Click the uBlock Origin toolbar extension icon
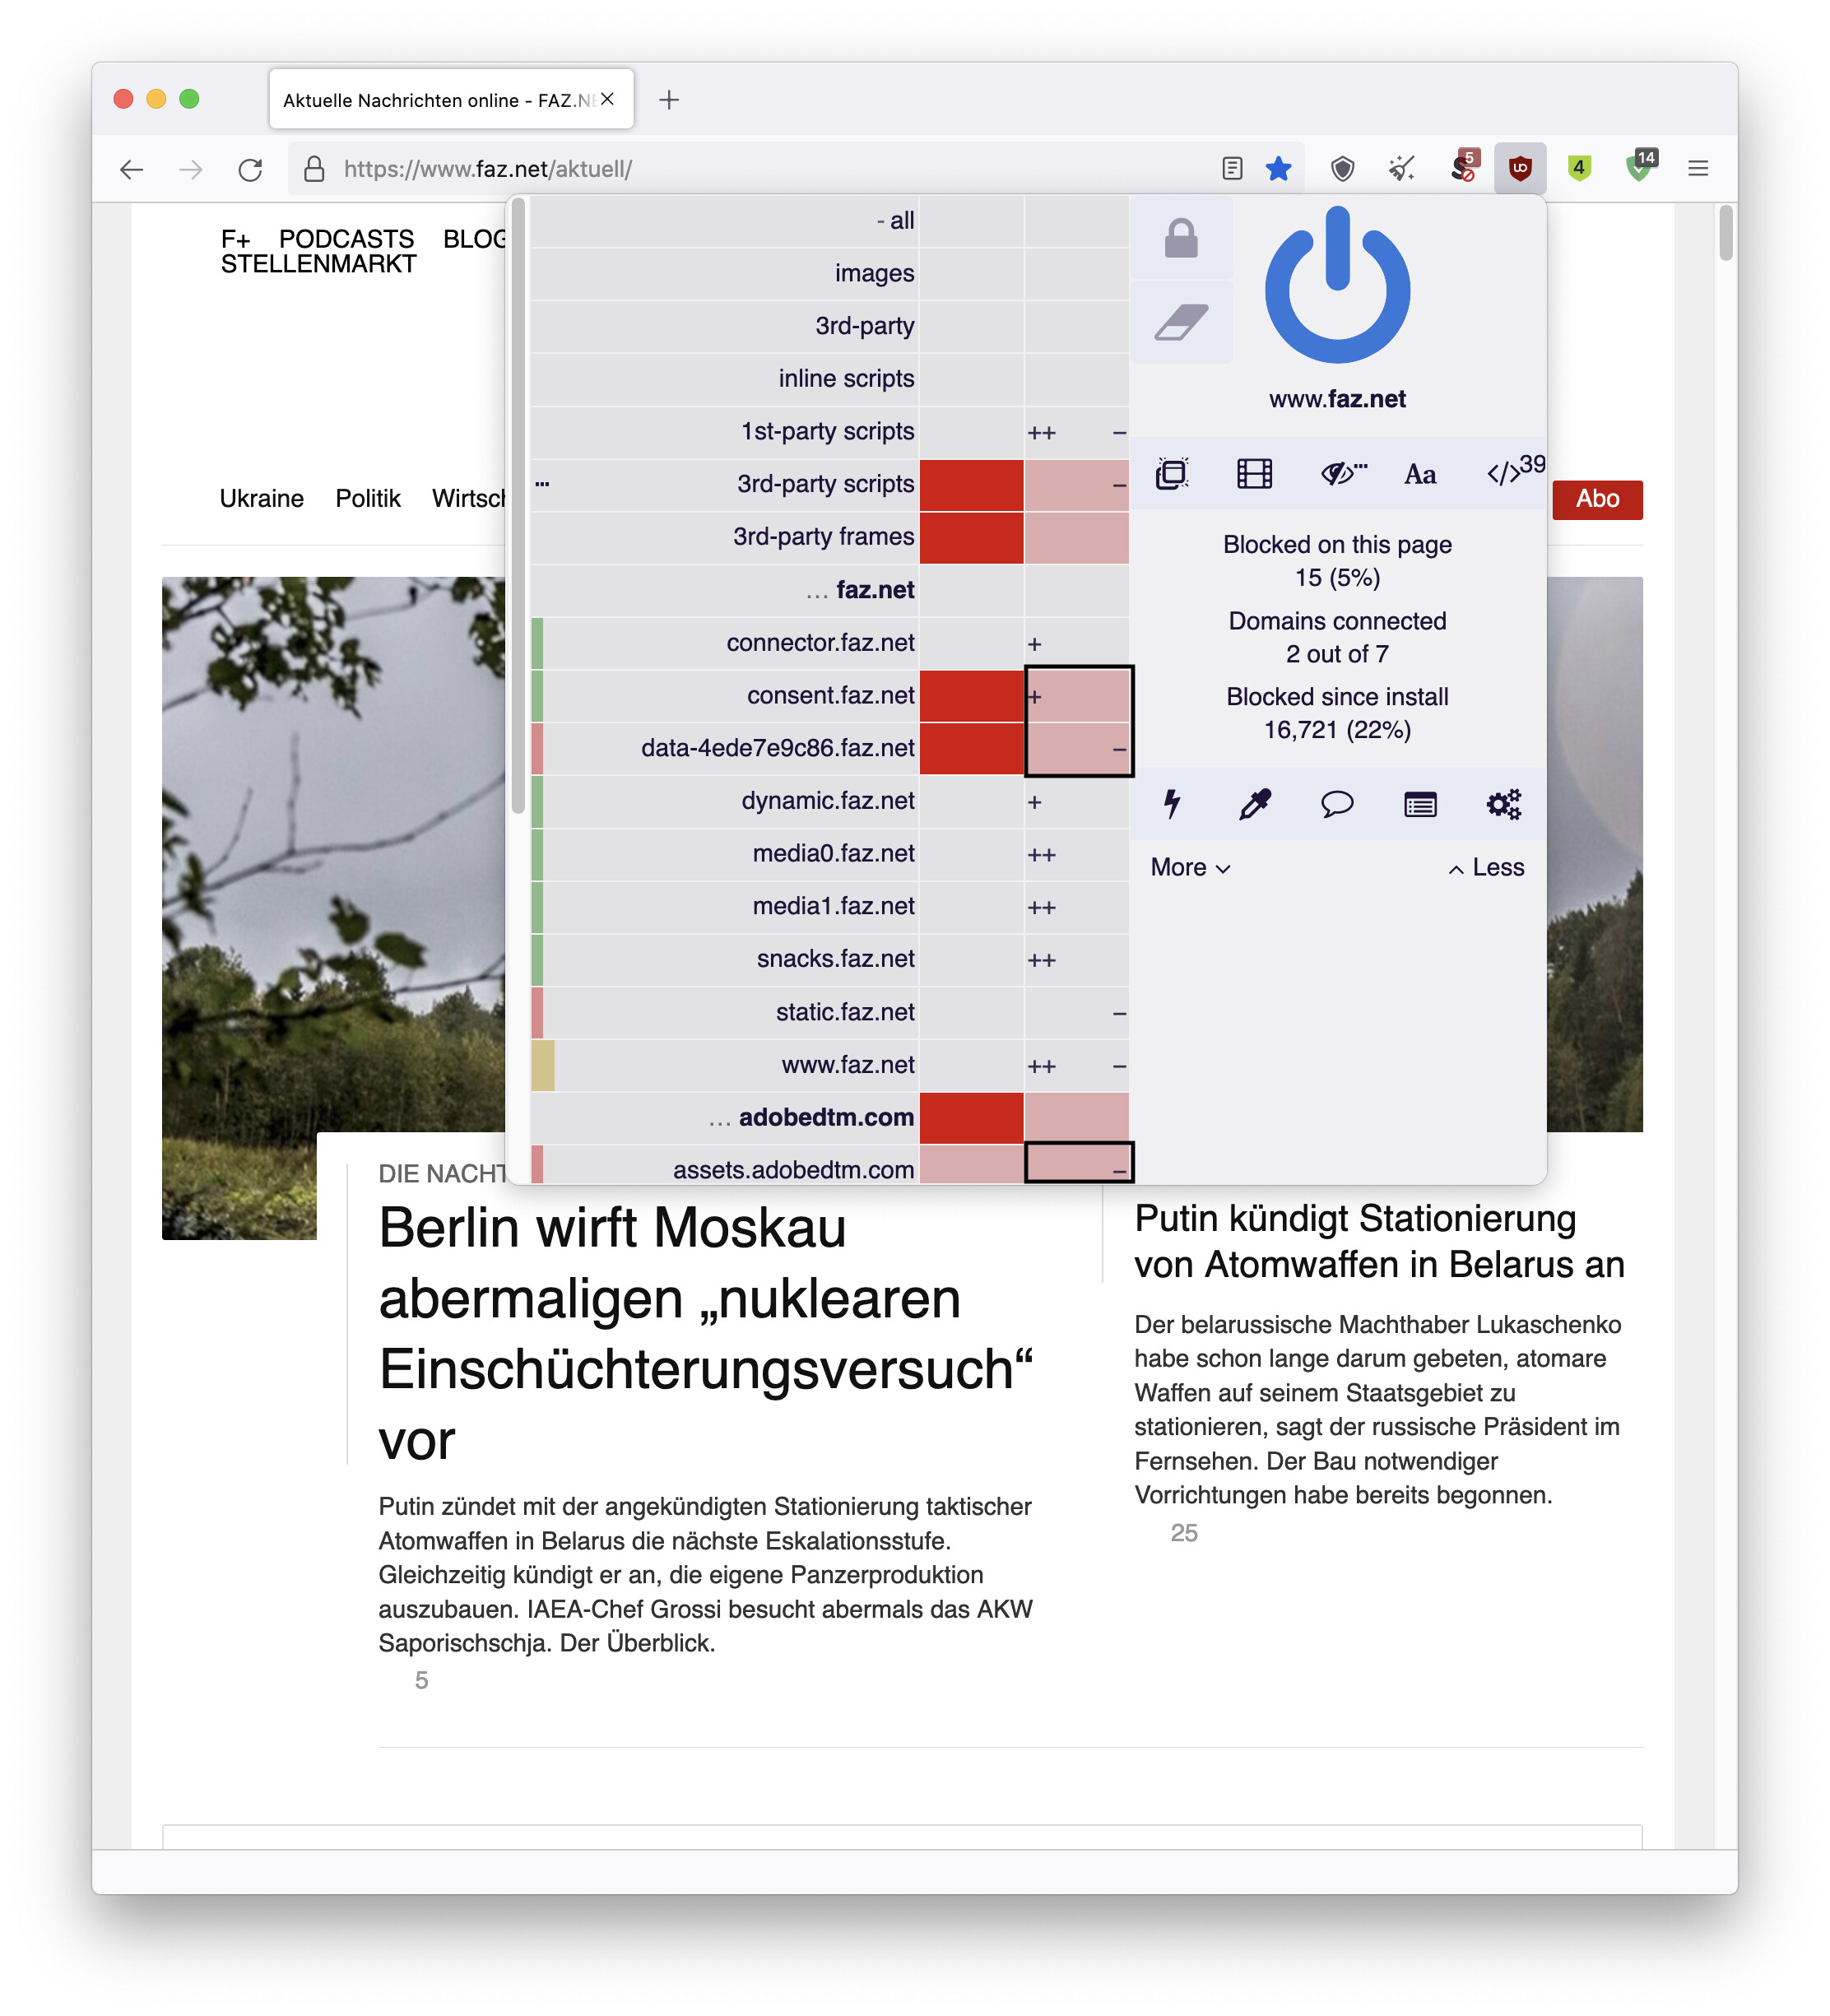Screen dimensions: 1830x2016 click(x=1519, y=168)
